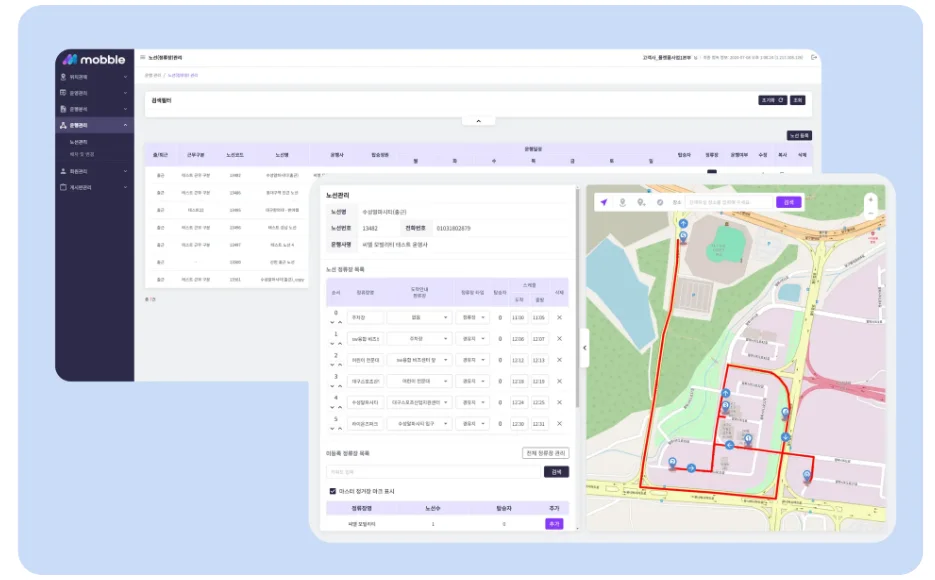This screenshot has height=580, width=935.
Task: Zoom in on the map
Action: point(870,198)
